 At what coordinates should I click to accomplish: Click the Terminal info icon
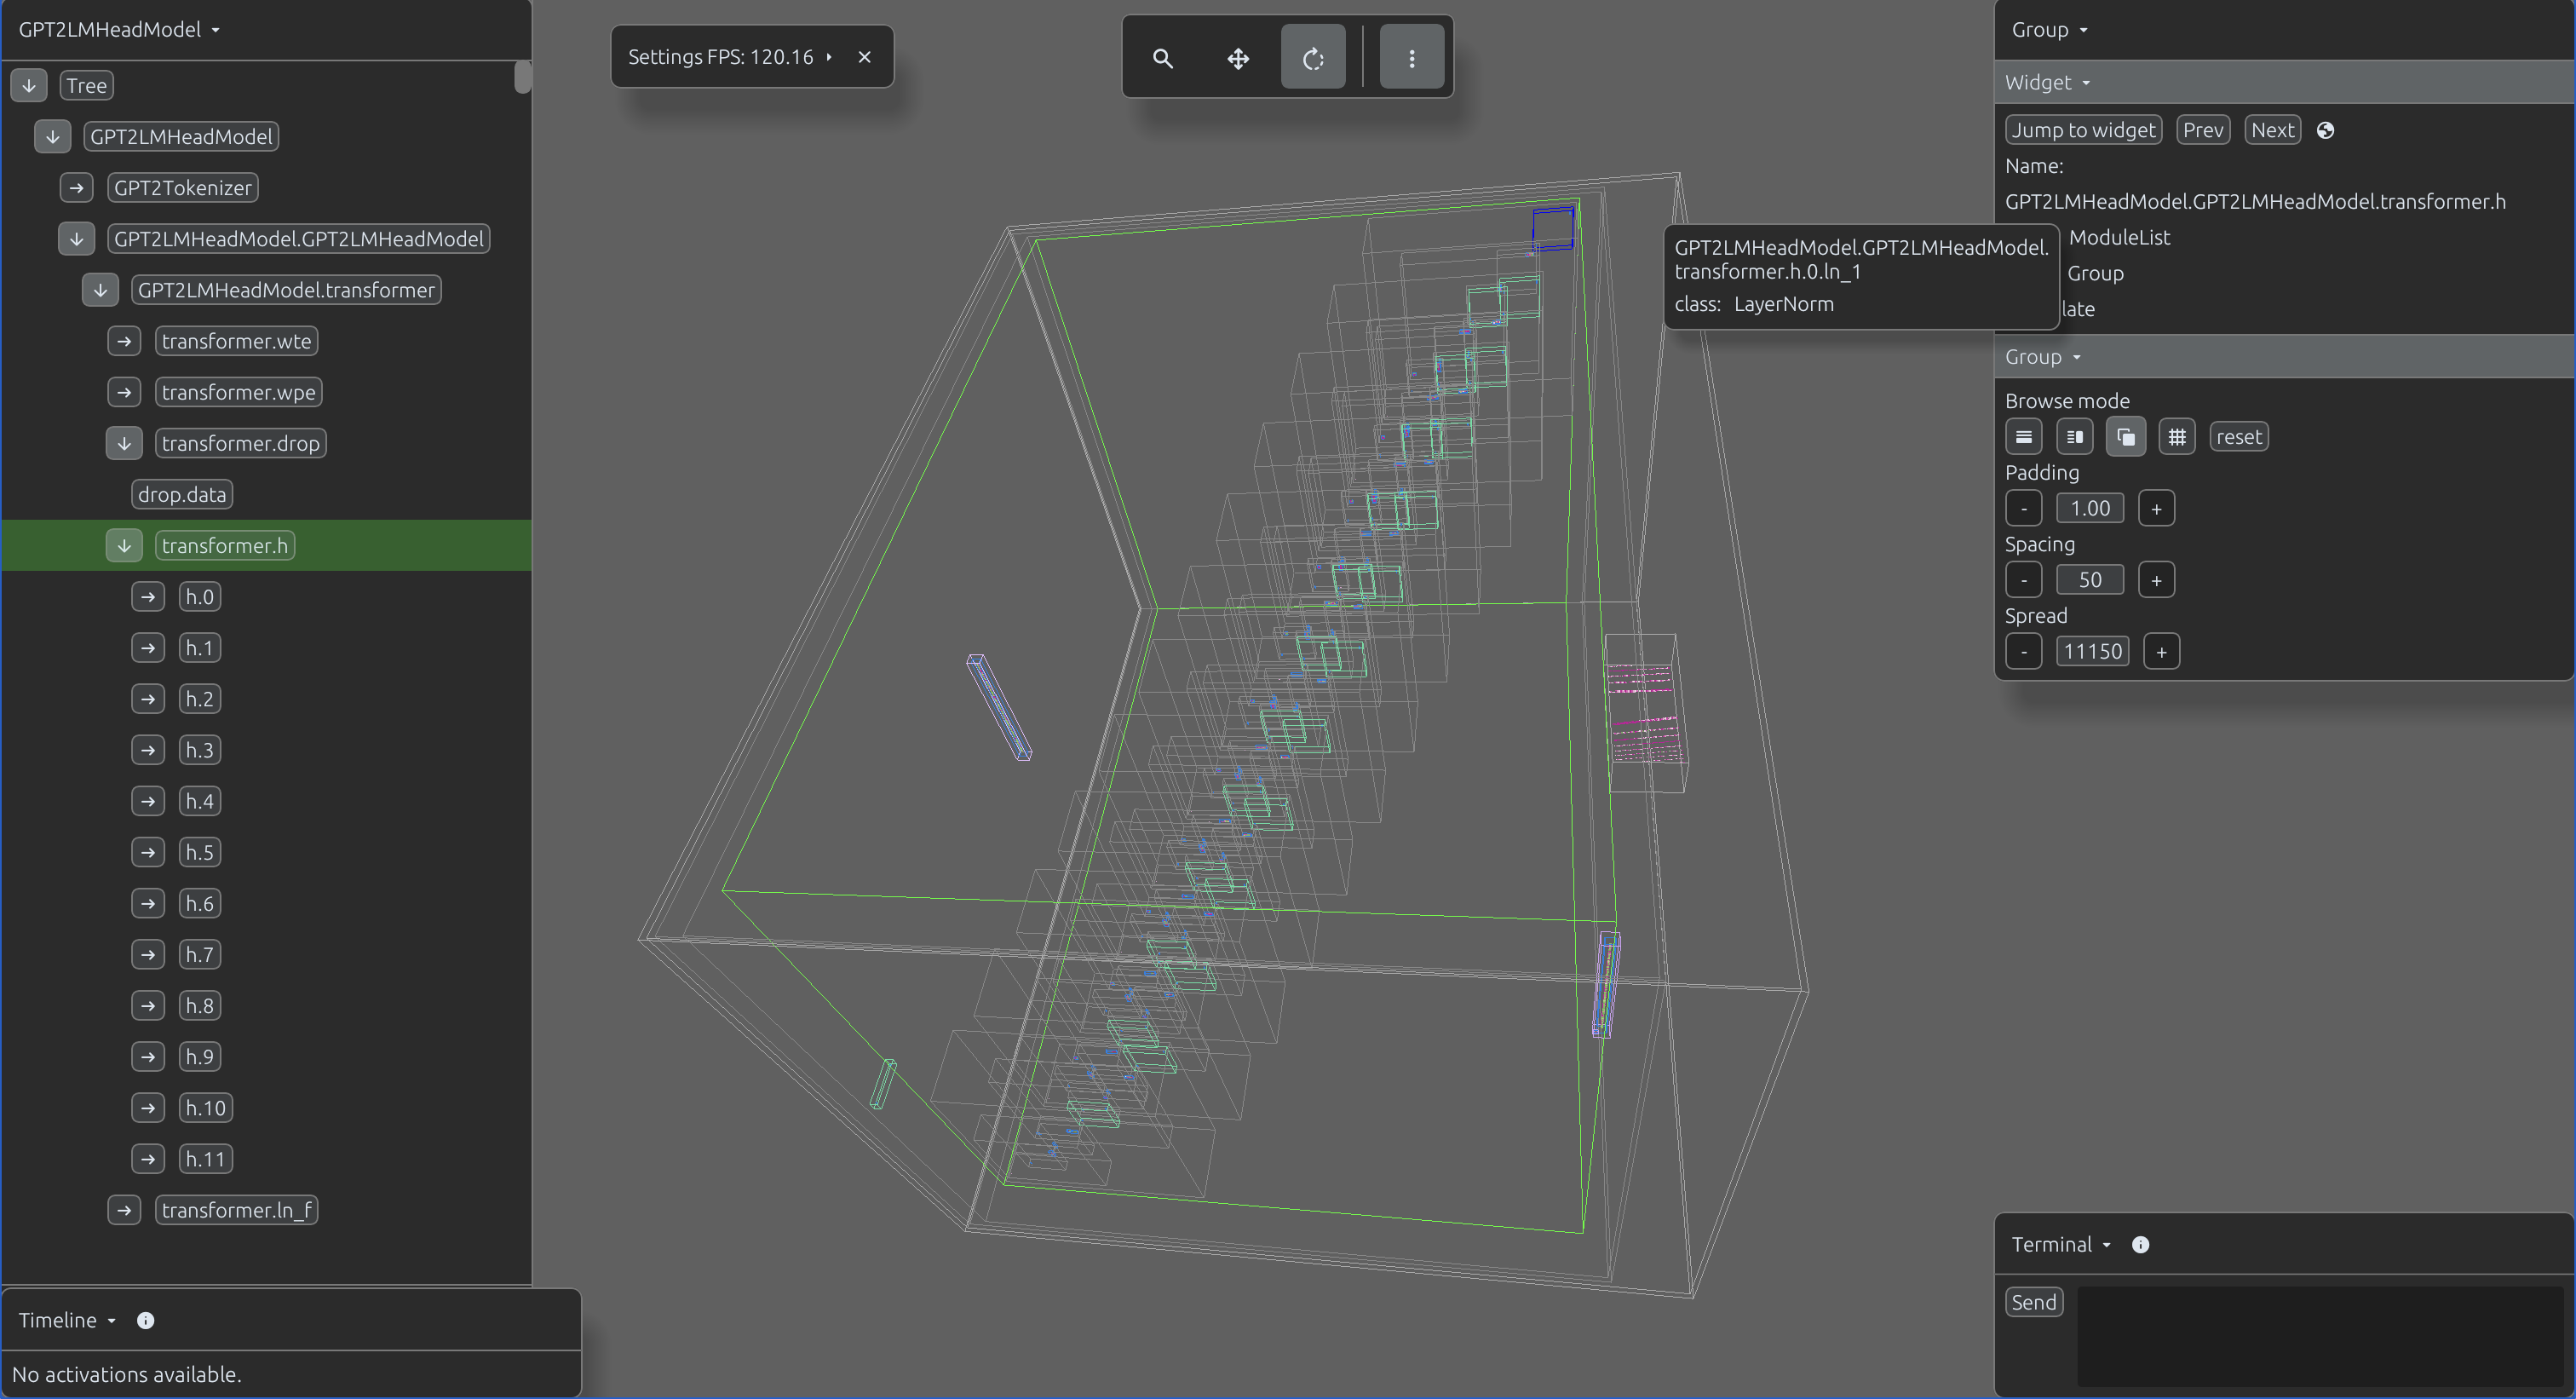click(x=2140, y=1244)
